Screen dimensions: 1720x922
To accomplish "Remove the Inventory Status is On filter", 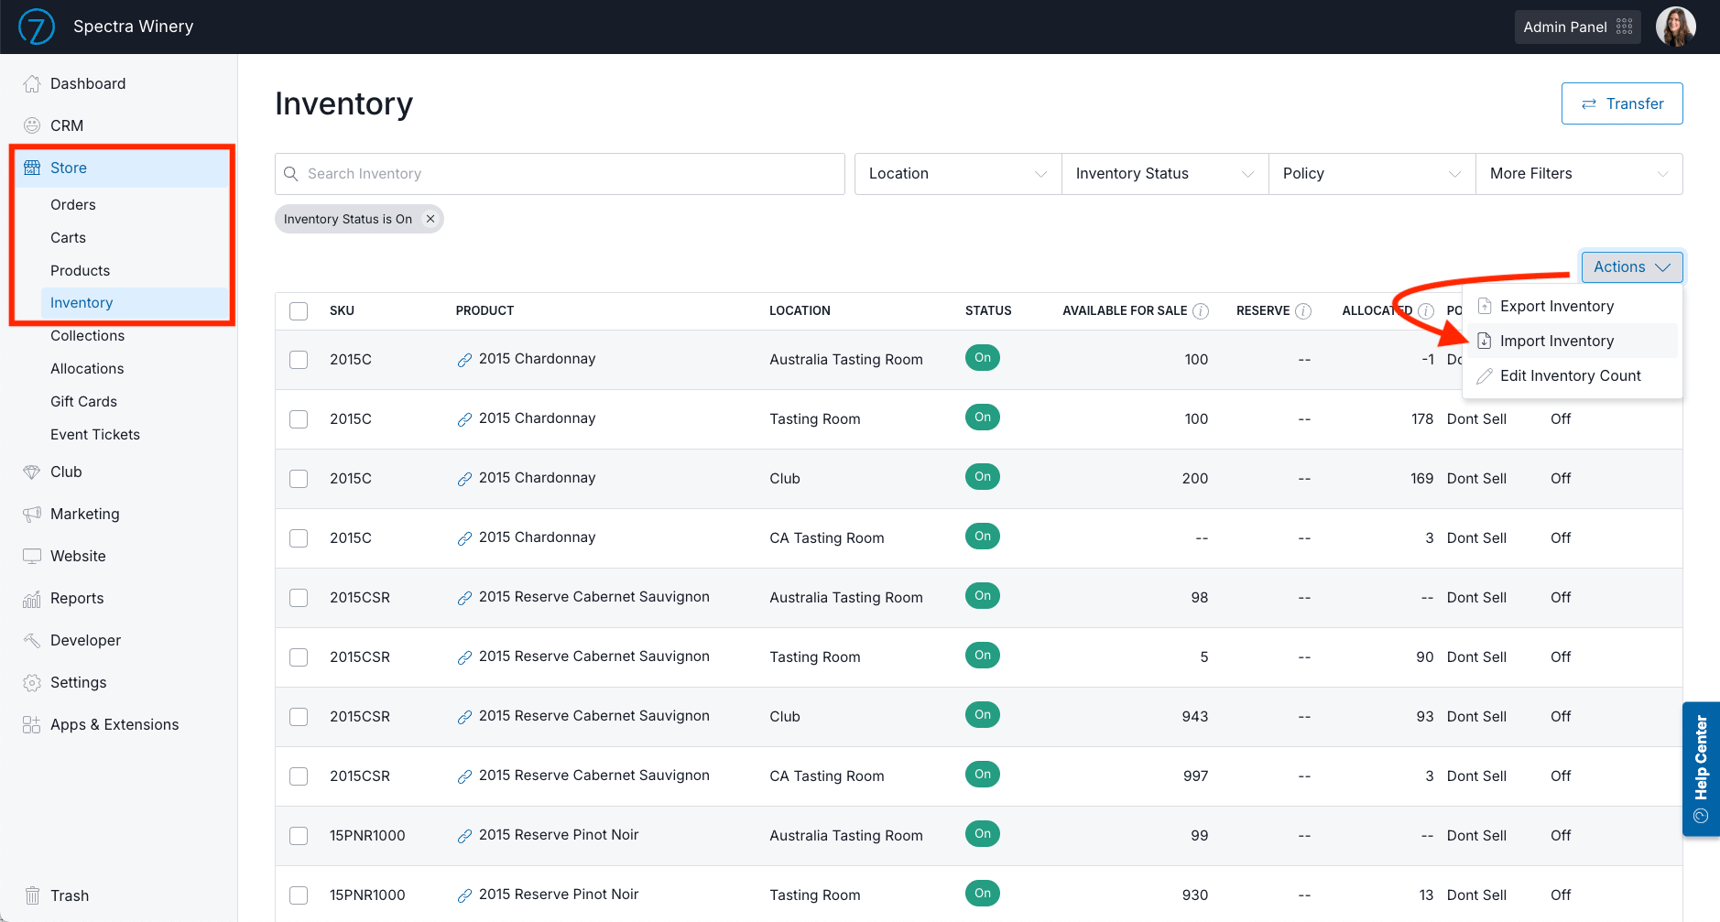I will (430, 219).
